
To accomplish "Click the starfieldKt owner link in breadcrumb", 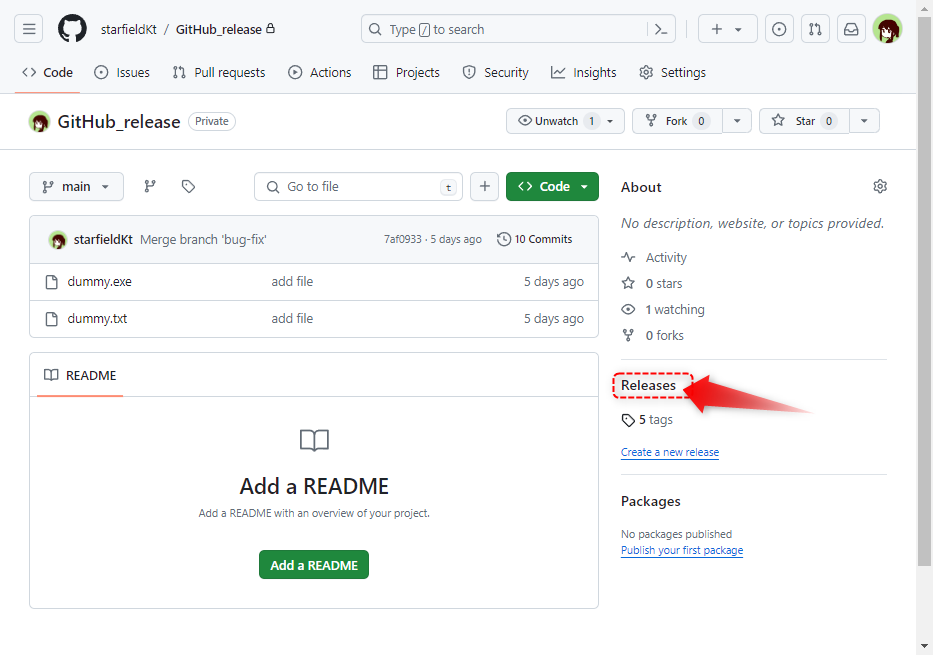I will click(x=129, y=29).
